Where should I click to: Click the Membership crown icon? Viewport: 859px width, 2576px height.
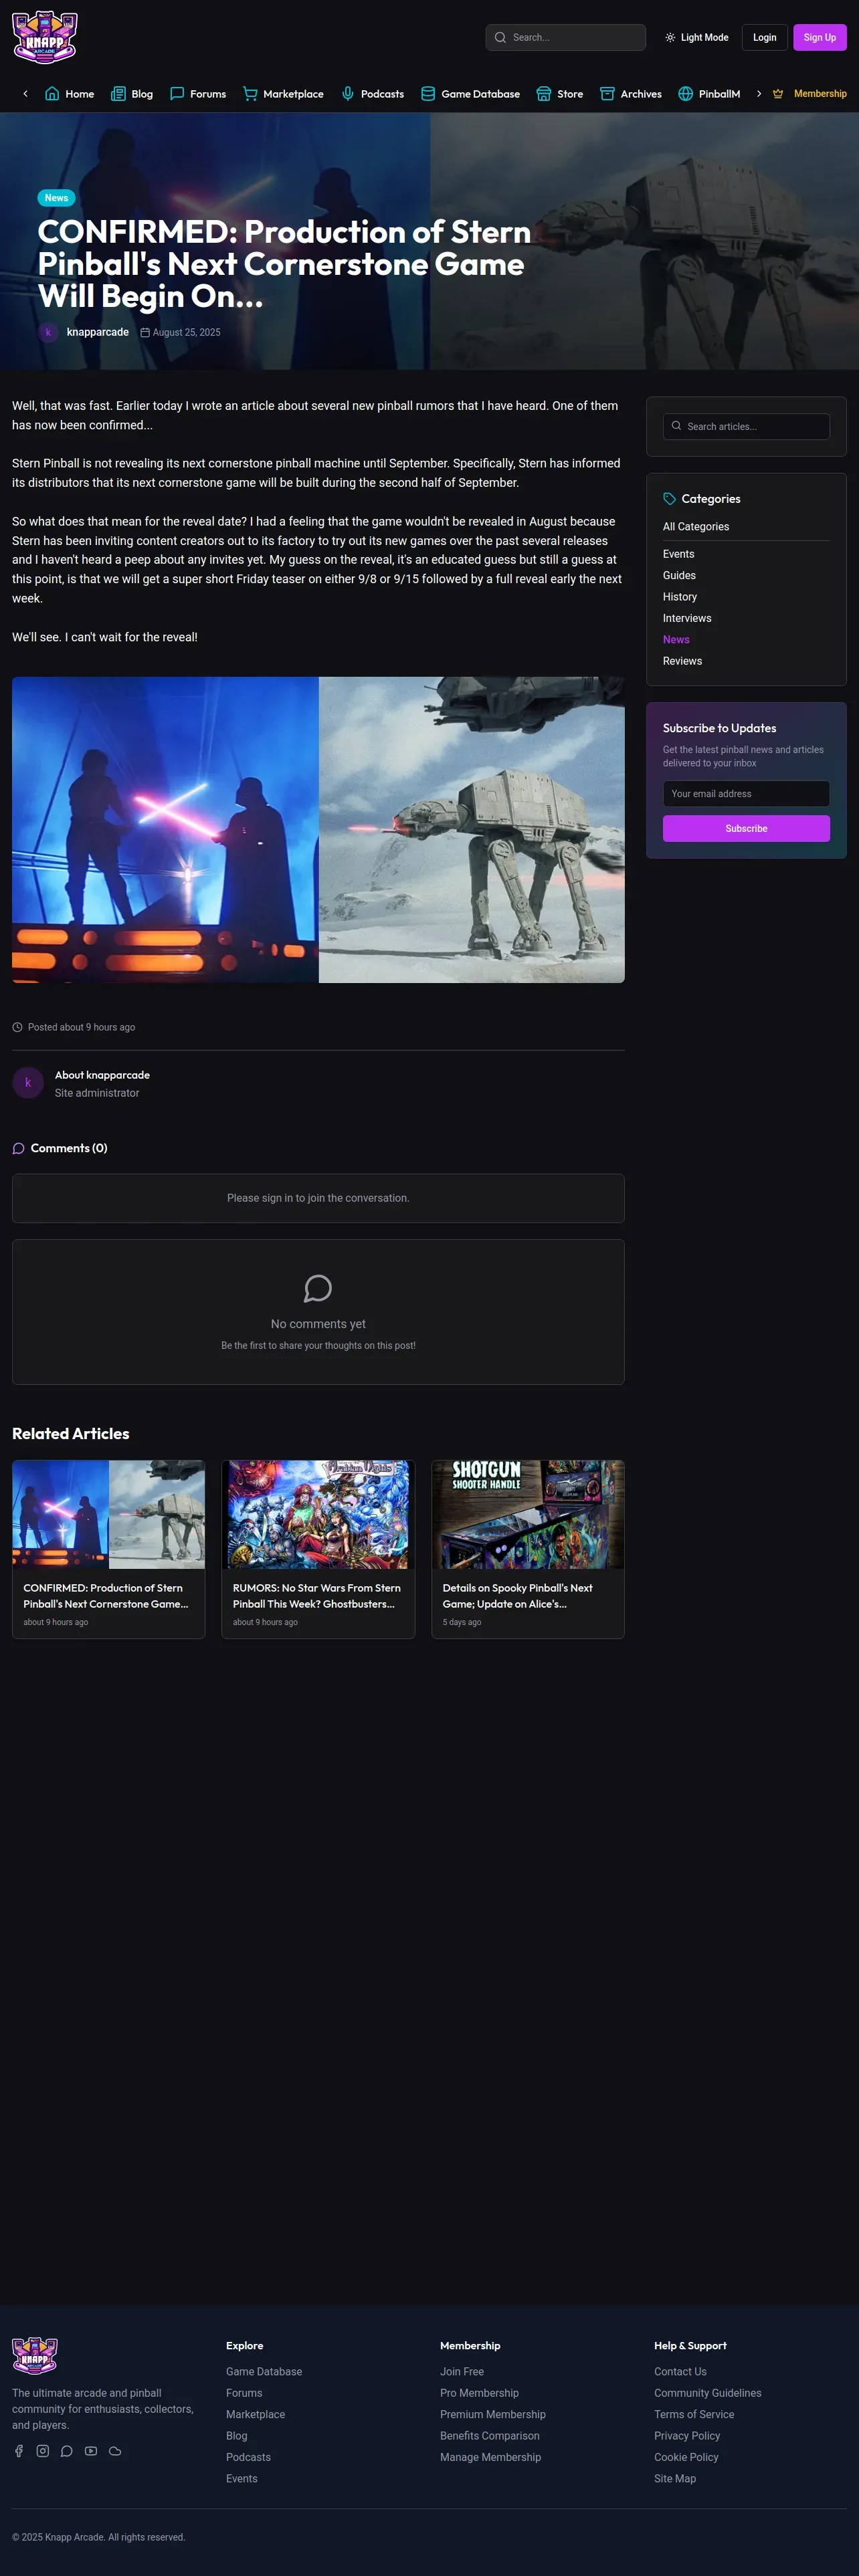click(778, 94)
